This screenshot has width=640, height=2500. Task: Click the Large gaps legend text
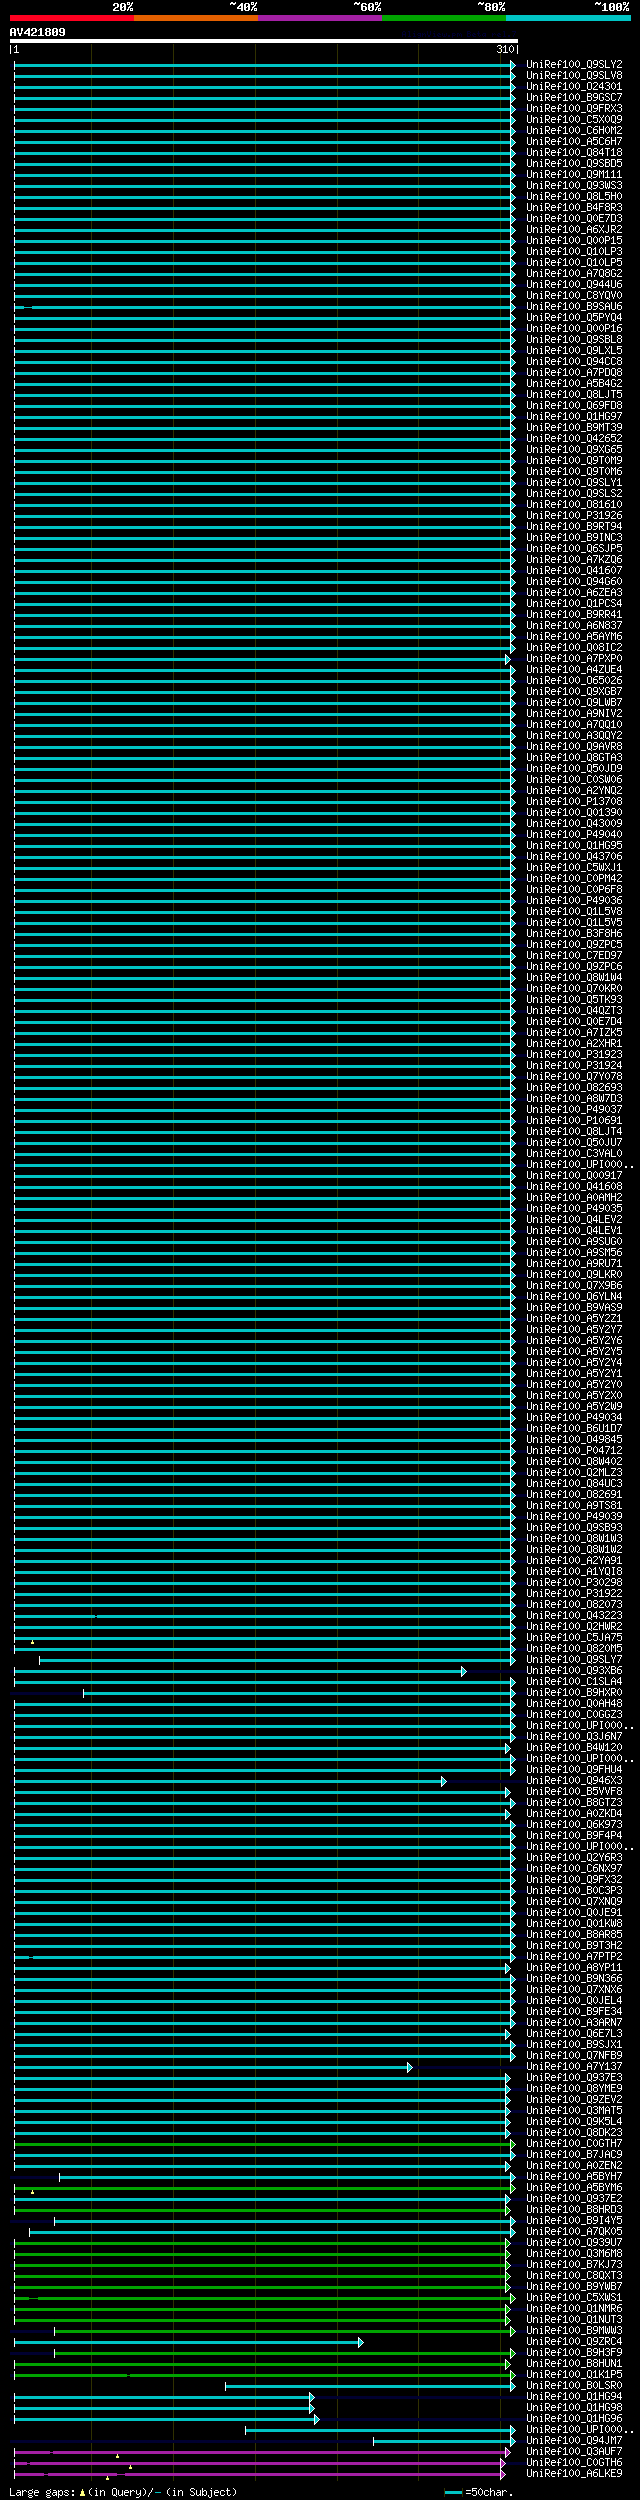123,2493
